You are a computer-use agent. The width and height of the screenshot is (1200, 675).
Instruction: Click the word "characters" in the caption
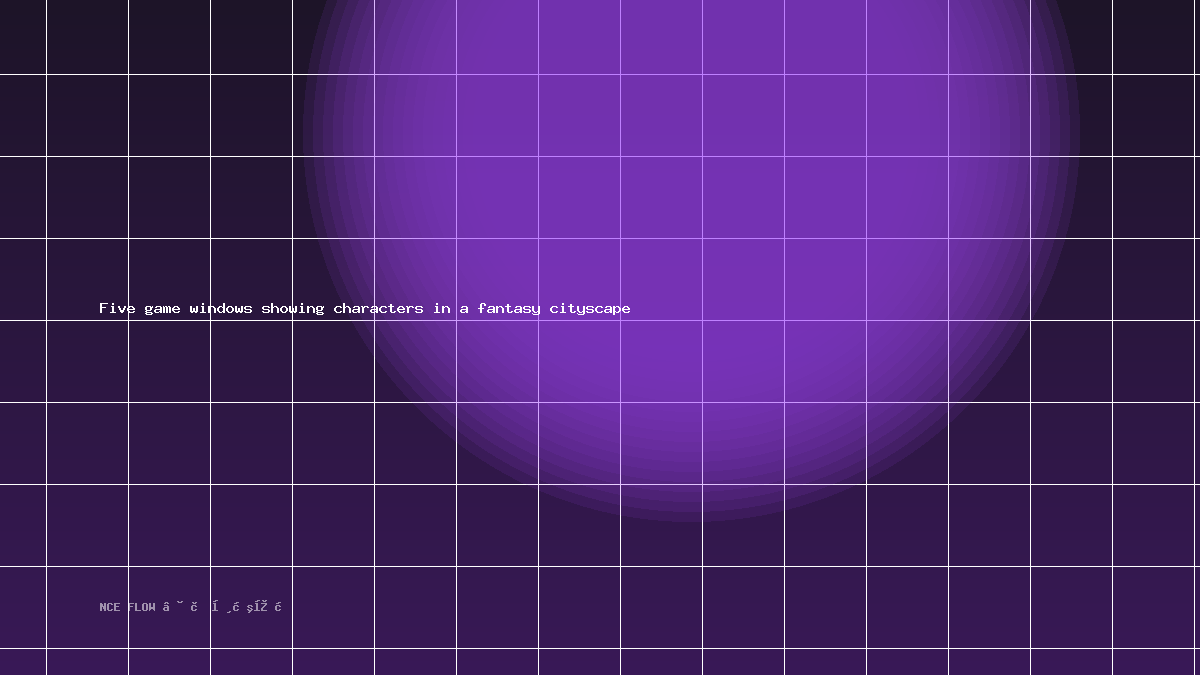click(378, 308)
